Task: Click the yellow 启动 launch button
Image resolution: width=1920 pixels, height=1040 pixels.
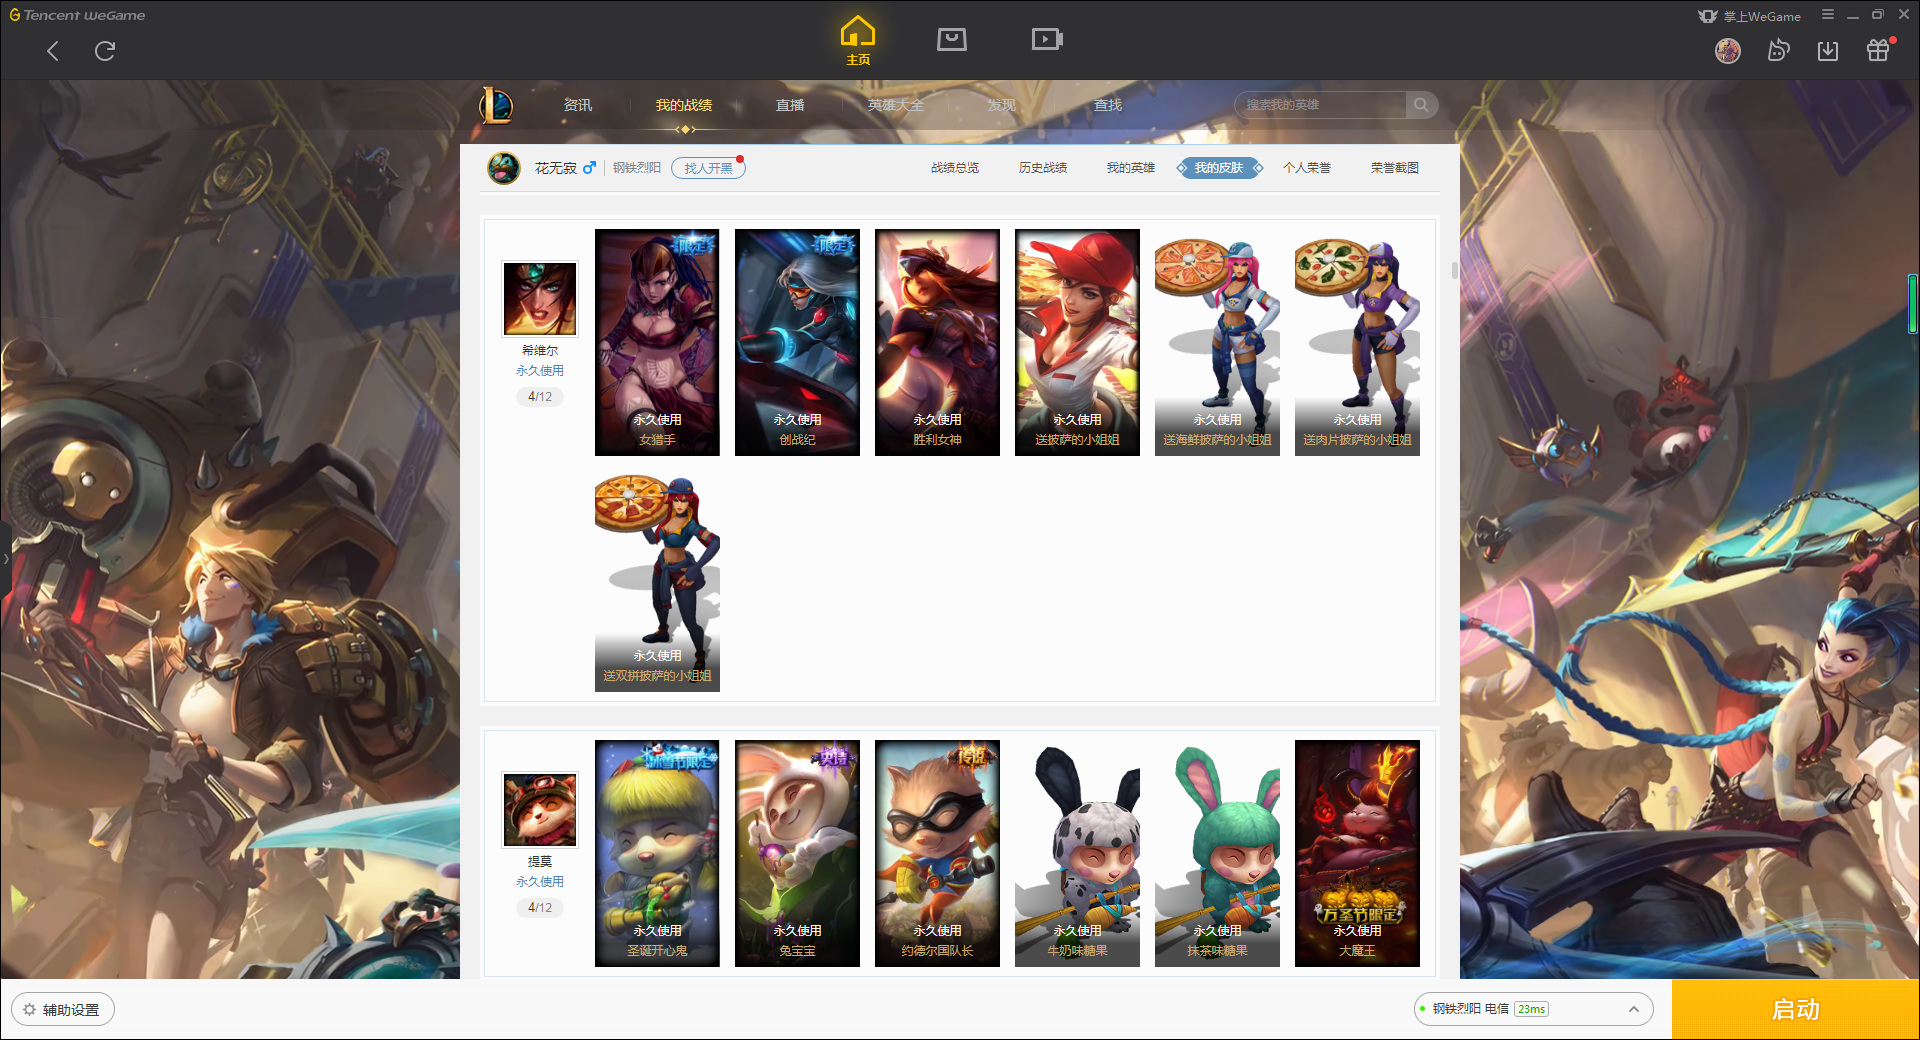Action: (1795, 1009)
